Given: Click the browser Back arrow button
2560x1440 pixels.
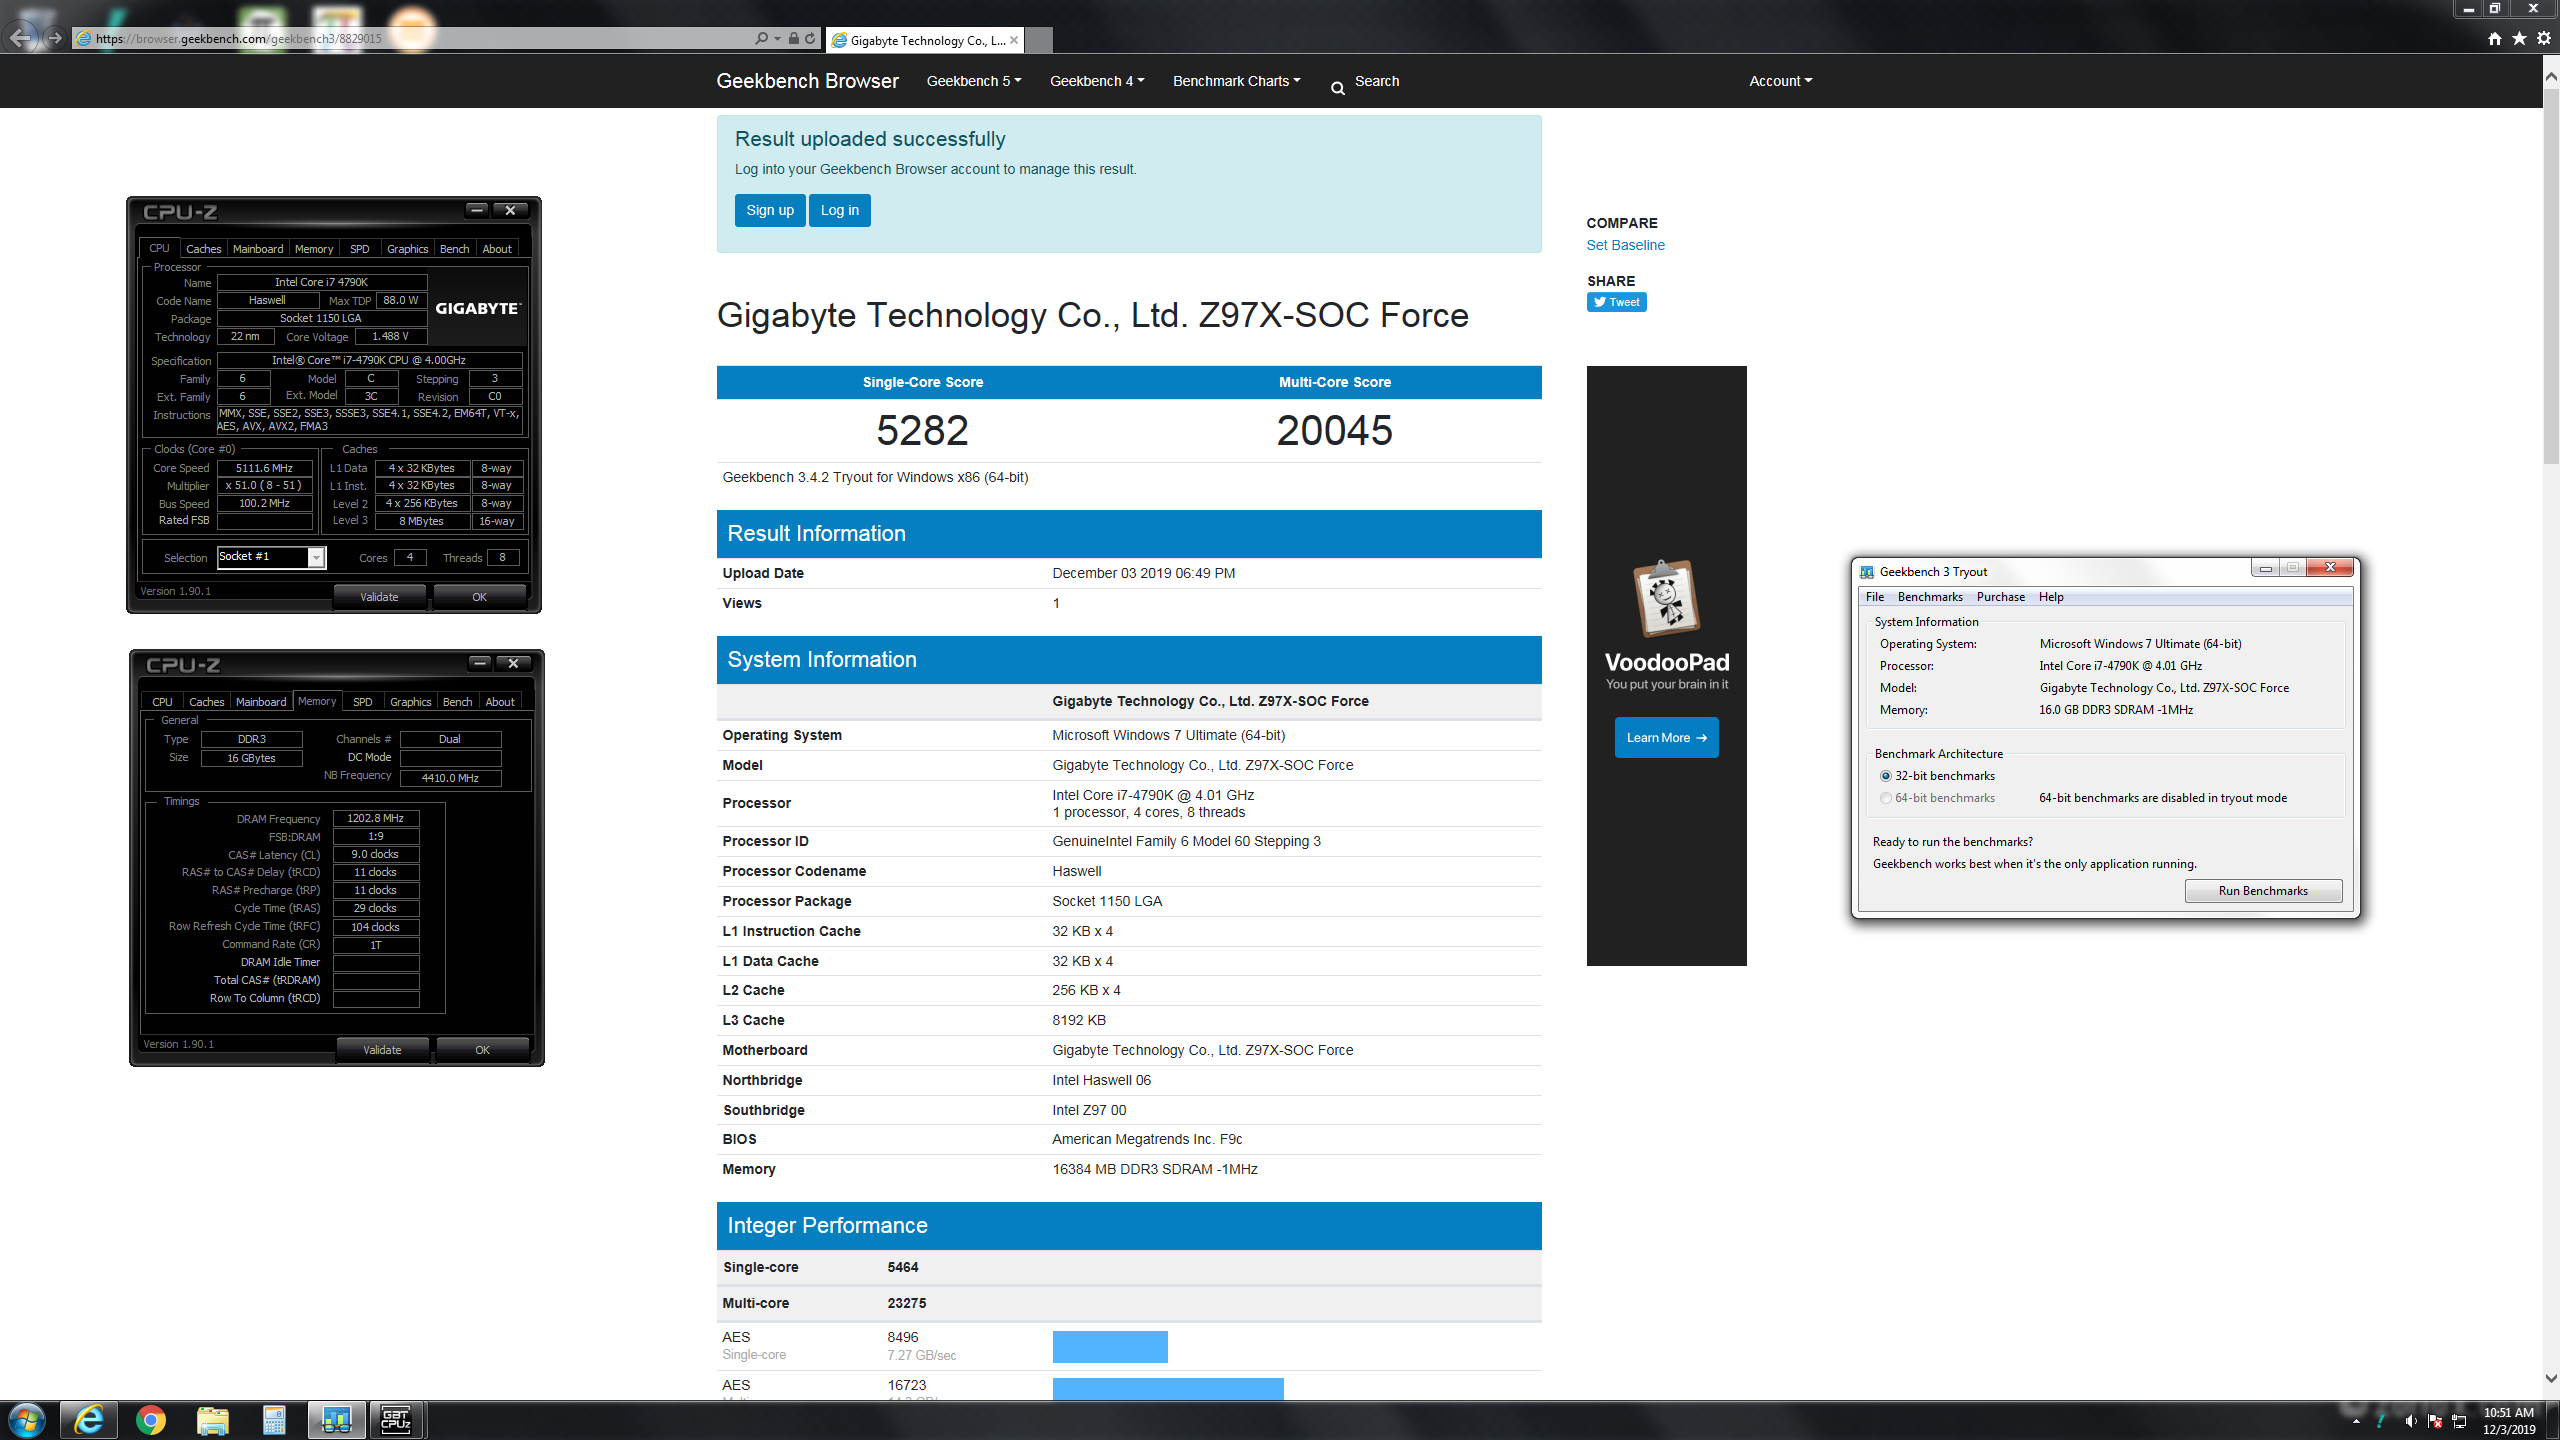Looking at the screenshot, I should point(21,38).
